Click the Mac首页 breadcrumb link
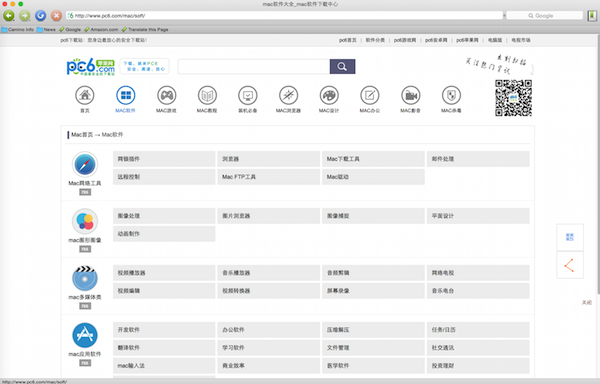The height and width of the screenshot is (384, 600). 82,135
